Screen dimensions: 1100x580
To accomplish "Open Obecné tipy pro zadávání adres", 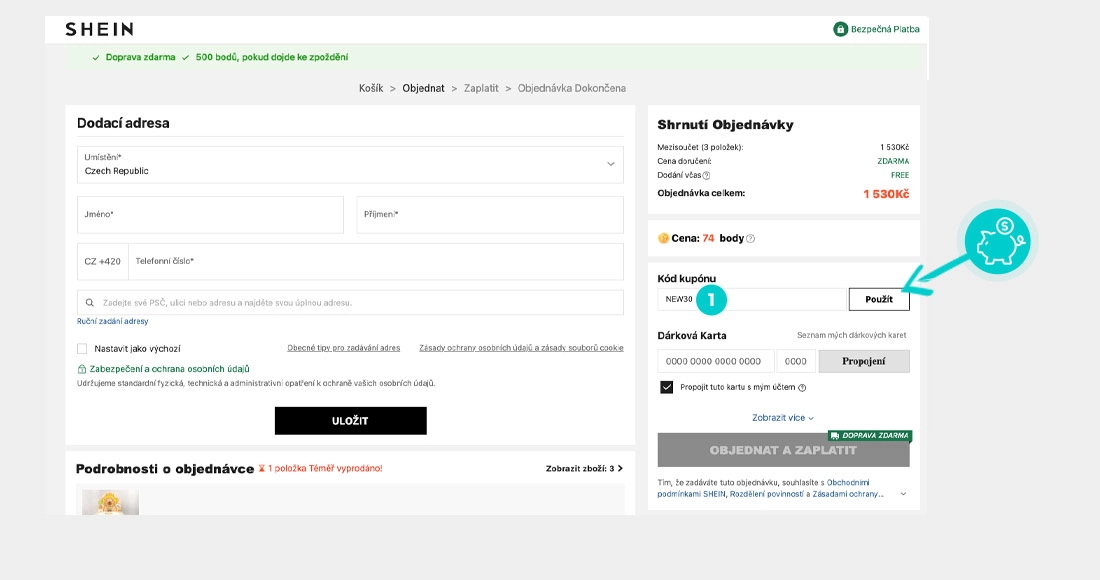I will tap(344, 348).
